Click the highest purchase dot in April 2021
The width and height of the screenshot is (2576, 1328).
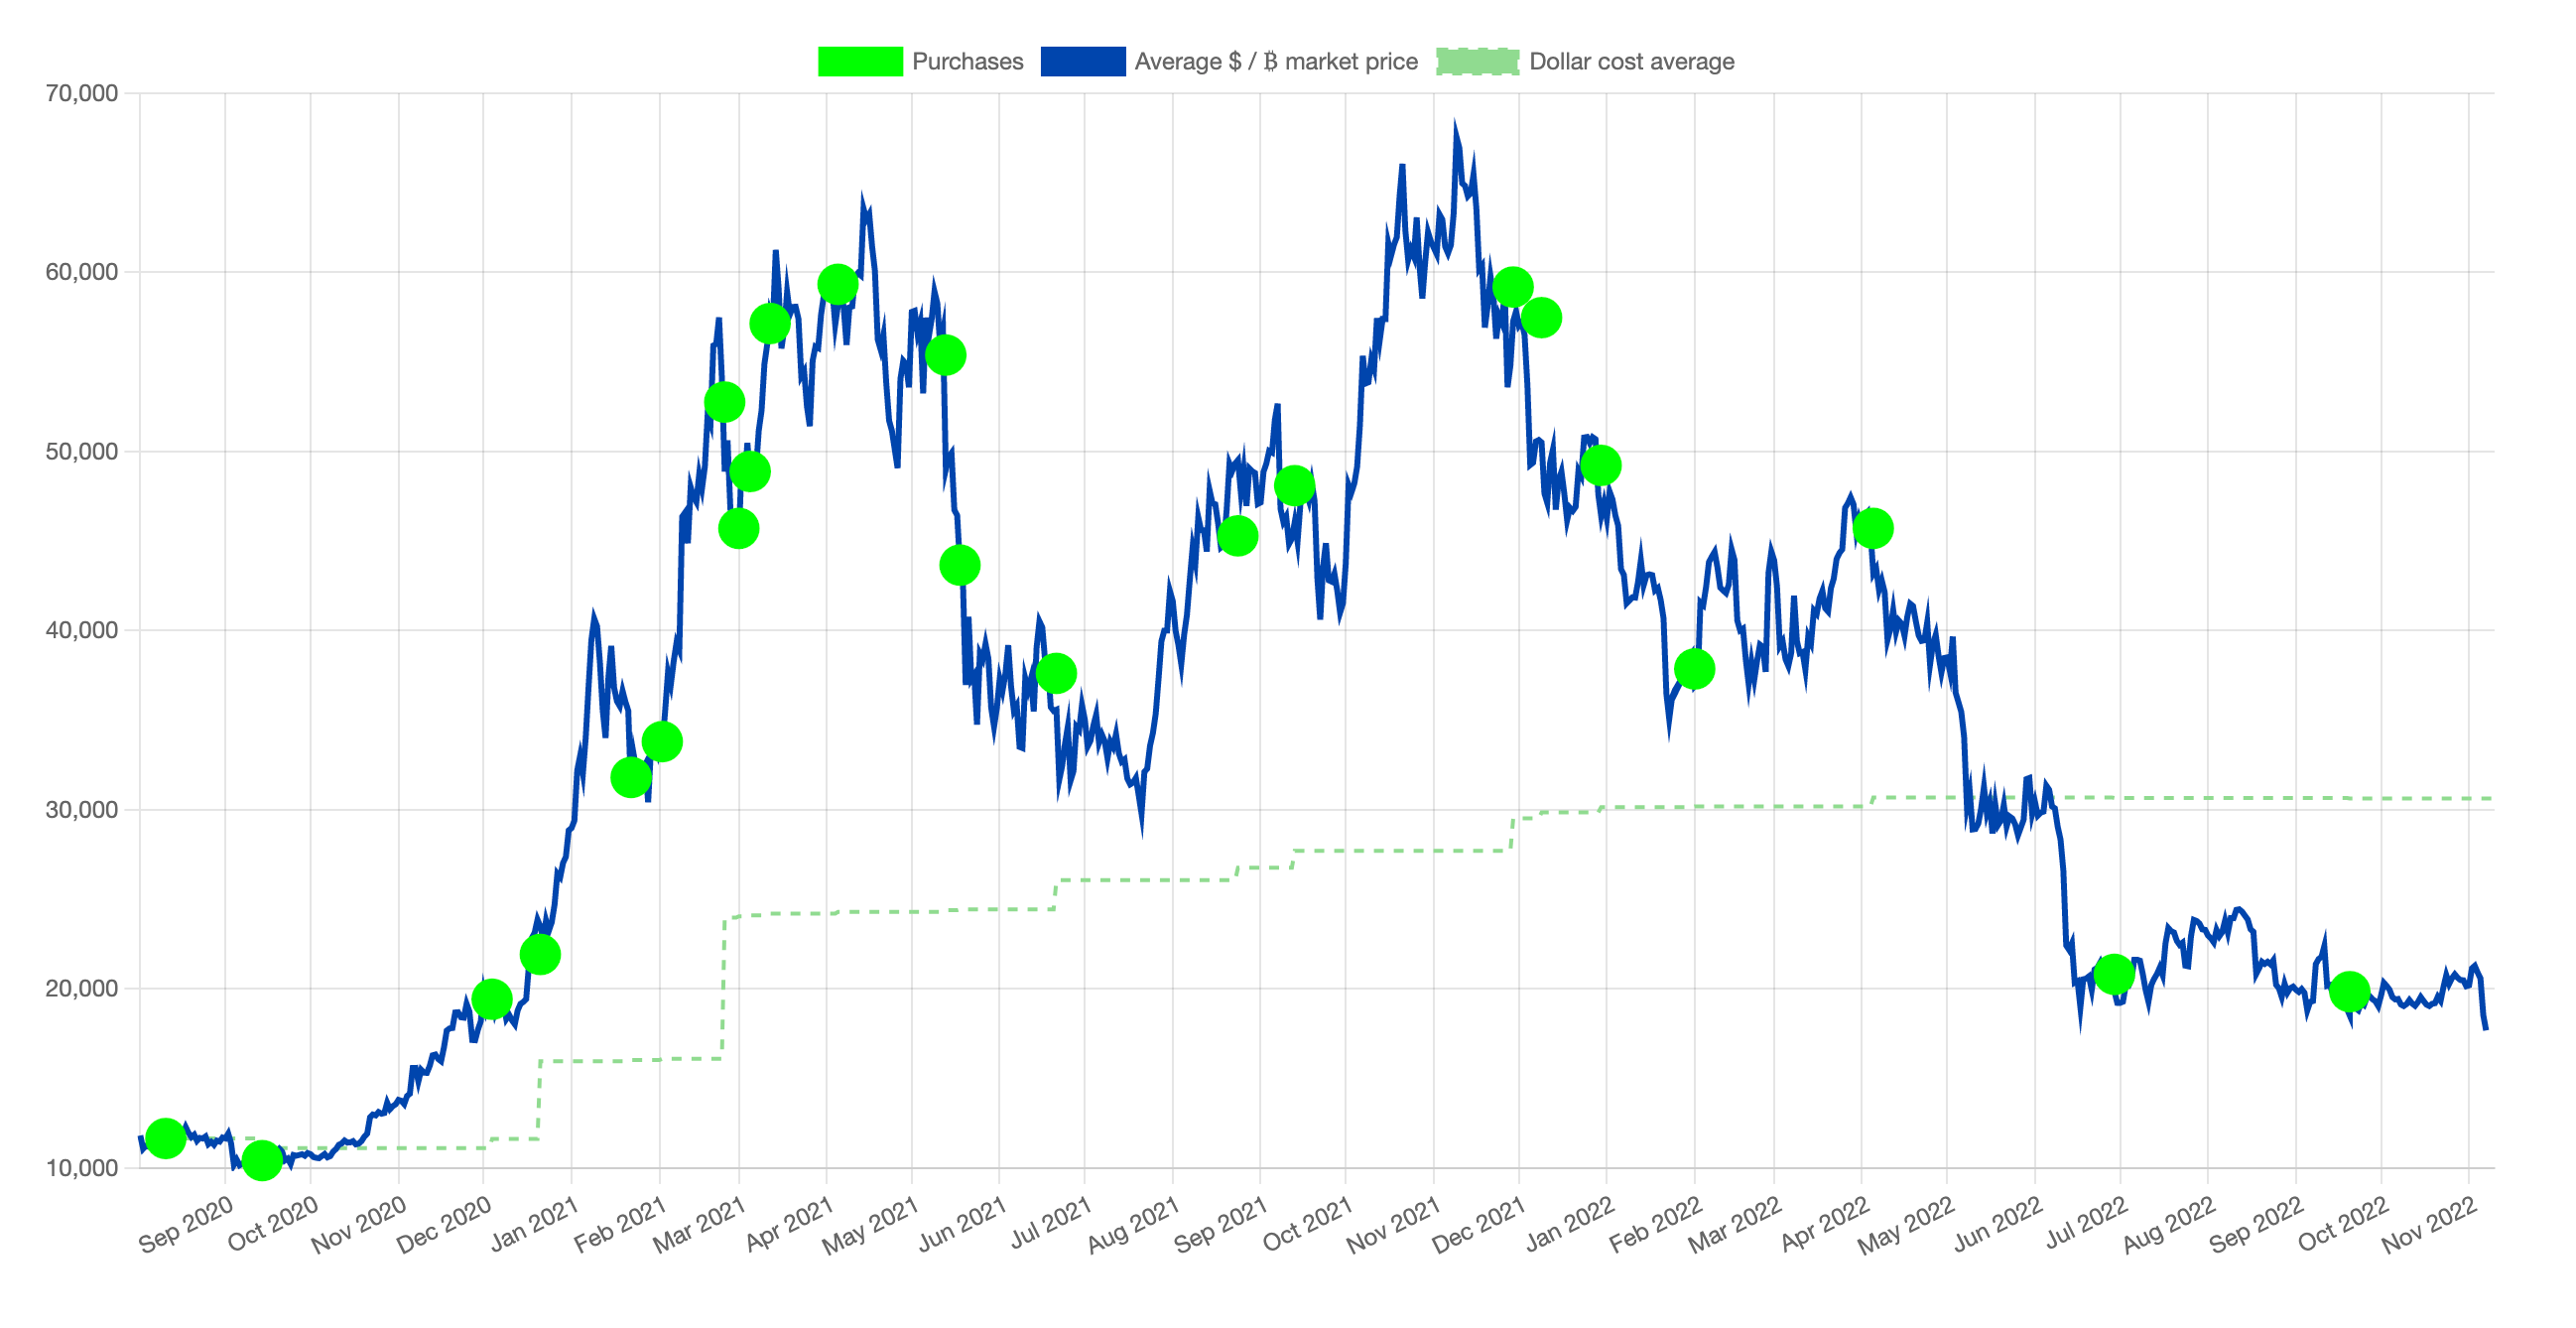point(837,285)
